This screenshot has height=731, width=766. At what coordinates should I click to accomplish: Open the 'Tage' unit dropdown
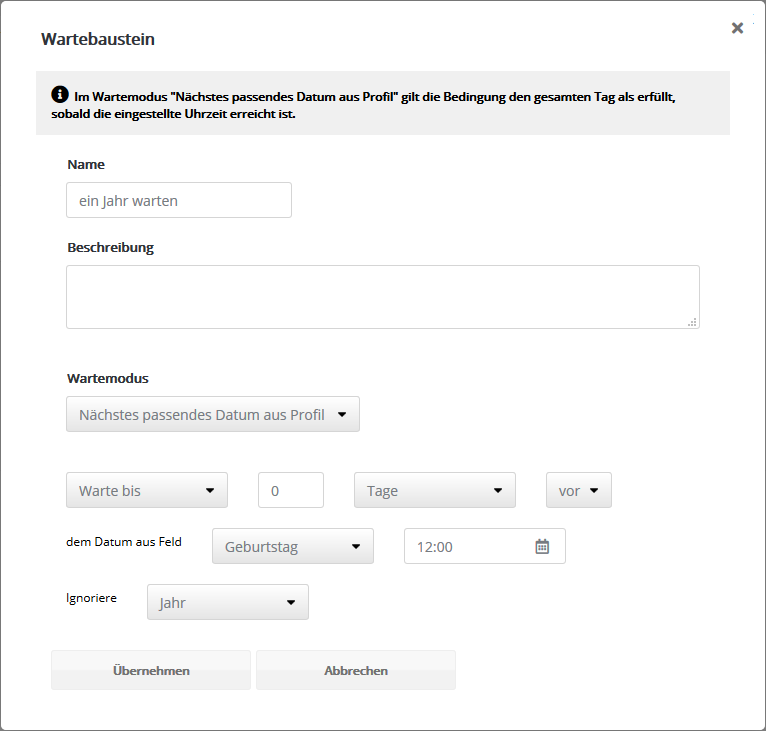coord(434,491)
